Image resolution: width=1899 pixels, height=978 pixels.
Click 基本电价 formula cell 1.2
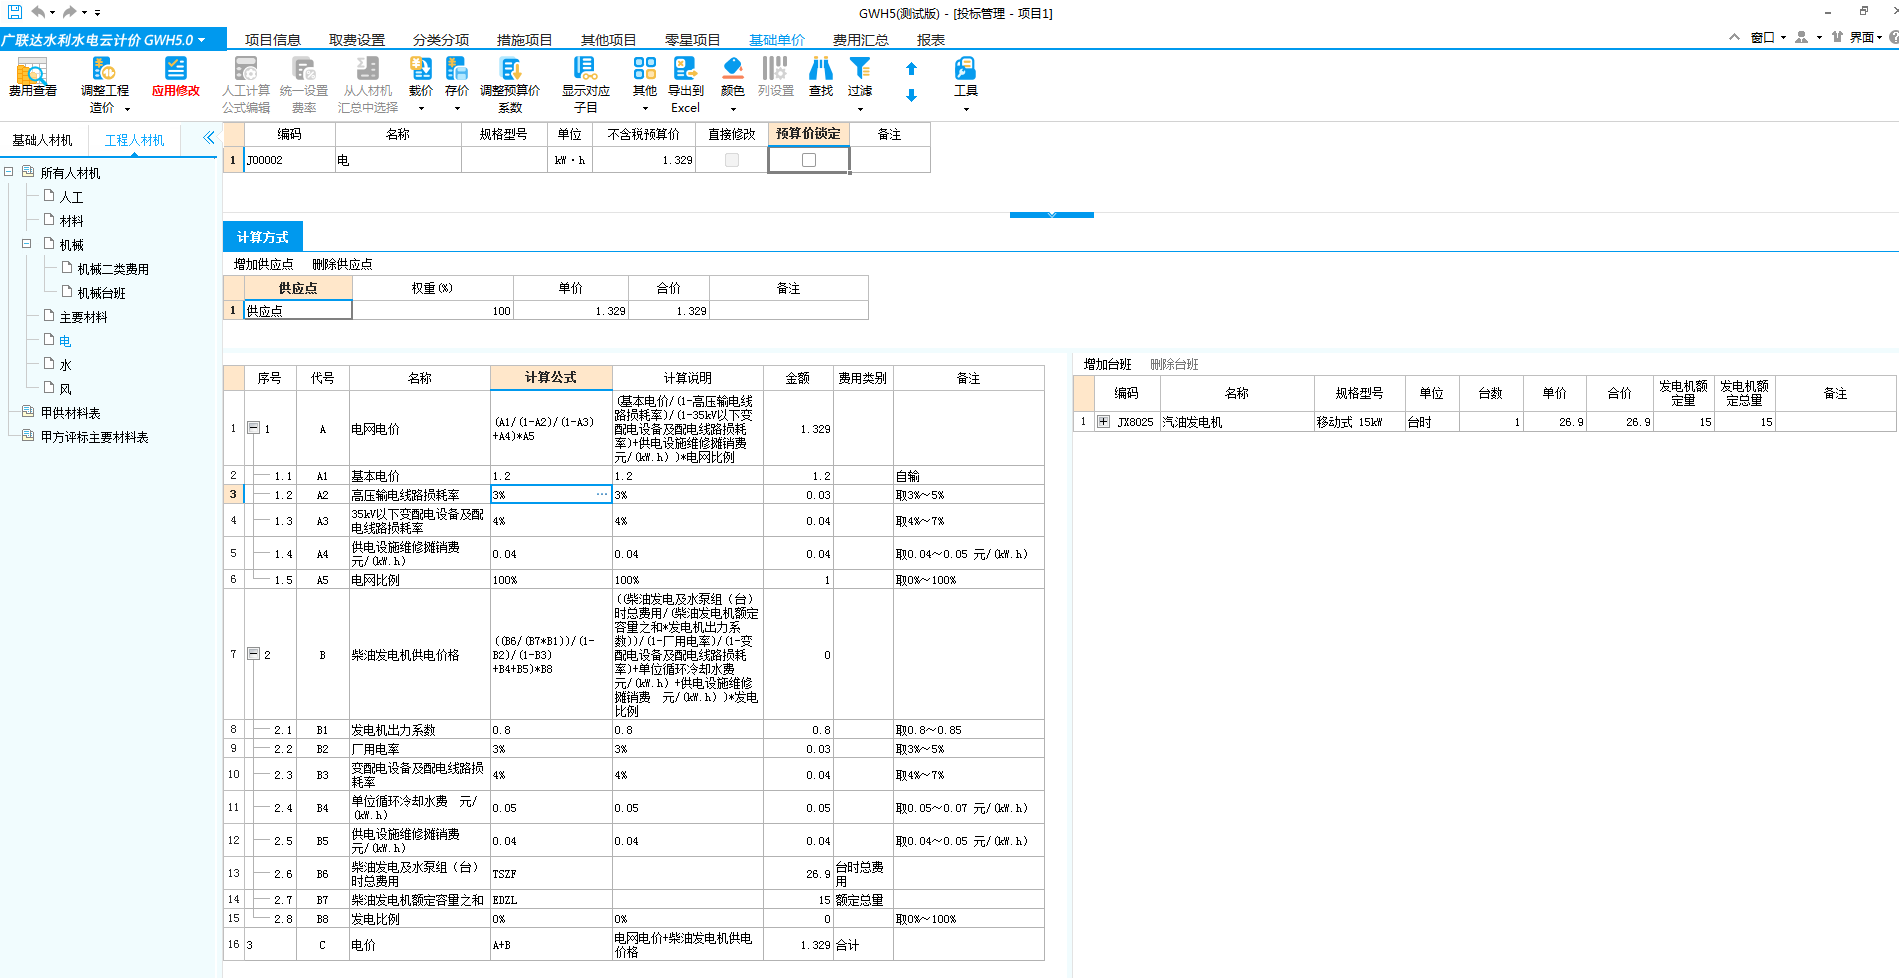coord(551,476)
